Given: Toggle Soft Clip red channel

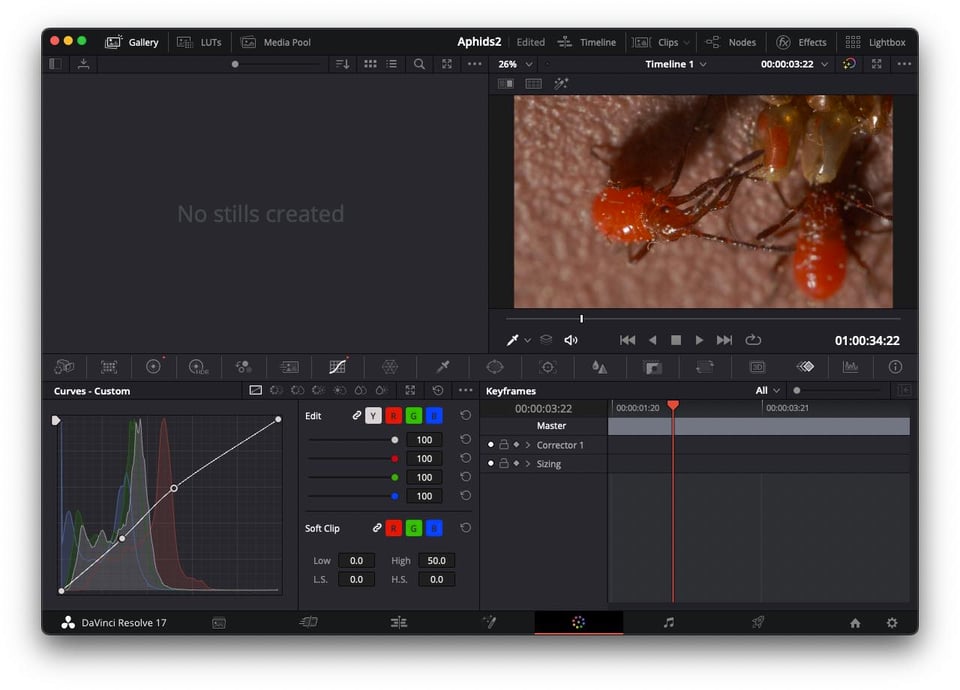Looking at the screenshot, I should [x=393, y=528].
